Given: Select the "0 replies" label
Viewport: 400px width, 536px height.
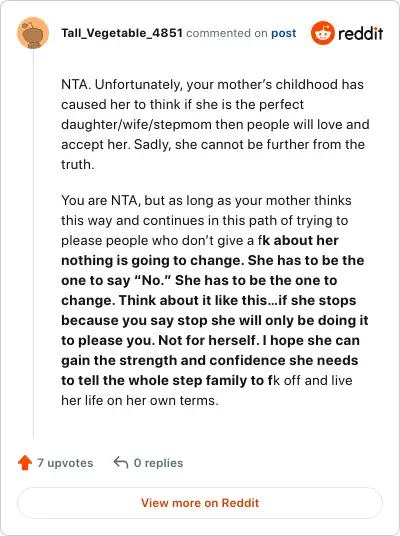Looking at the screenshot, I should (x=158, y=463).
